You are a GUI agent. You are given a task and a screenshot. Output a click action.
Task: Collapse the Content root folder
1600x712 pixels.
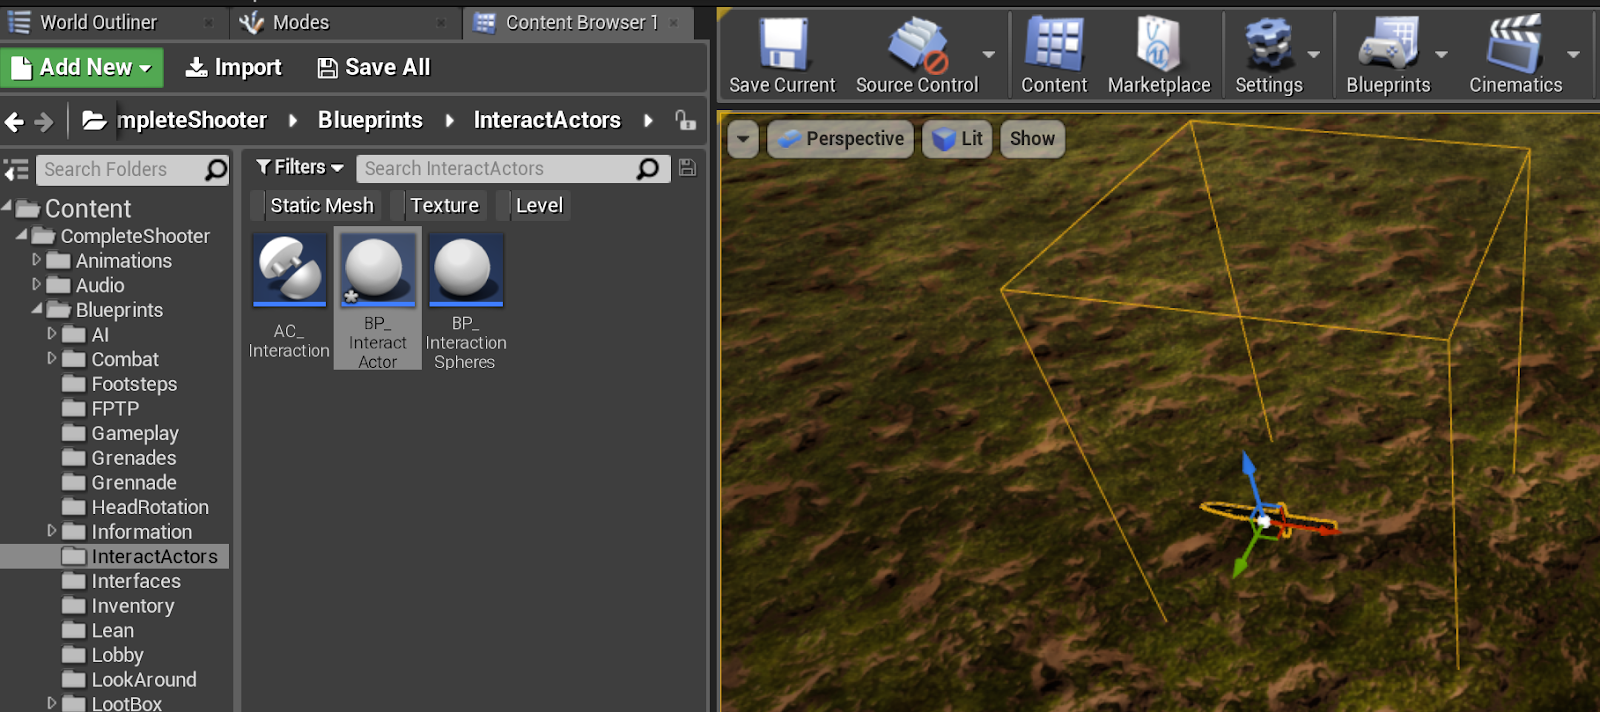click(7, 208)
